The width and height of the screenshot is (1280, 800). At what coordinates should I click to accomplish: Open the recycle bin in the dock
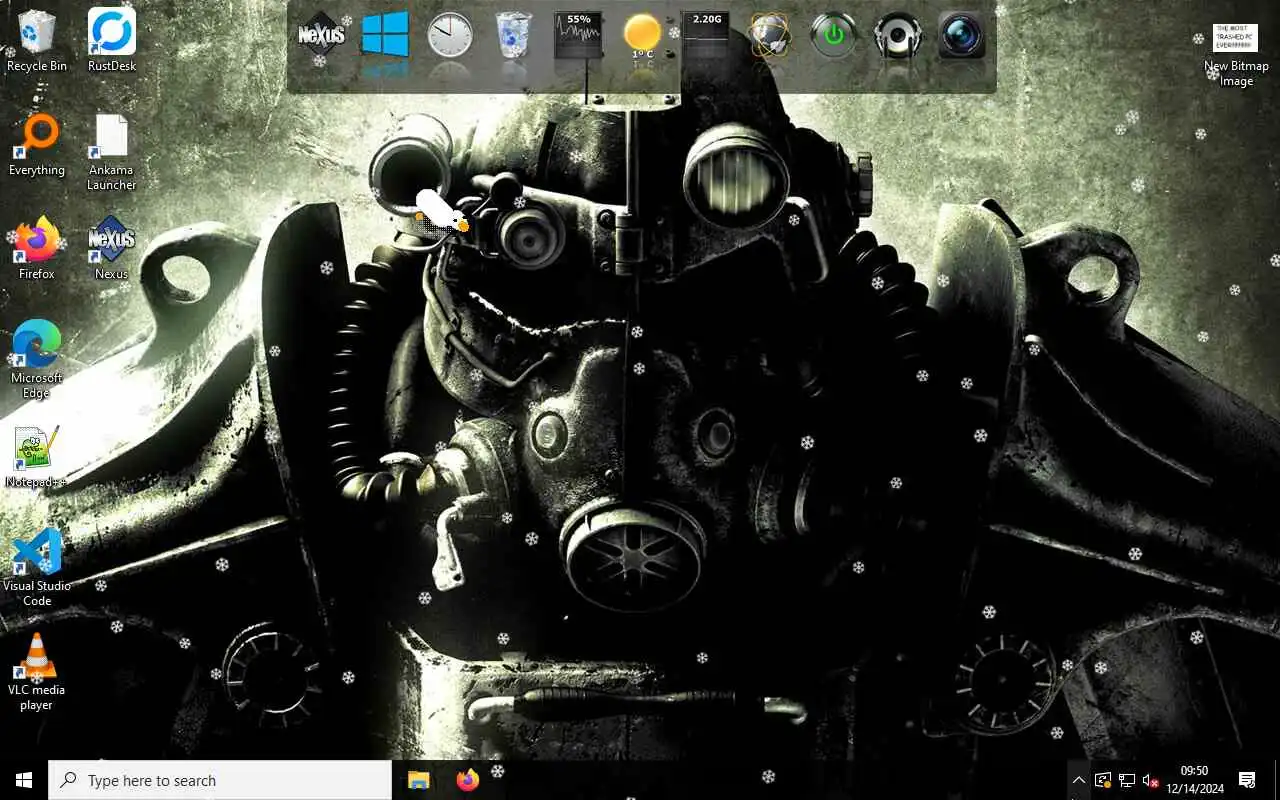pyautogui.click(x=513, y=35)
